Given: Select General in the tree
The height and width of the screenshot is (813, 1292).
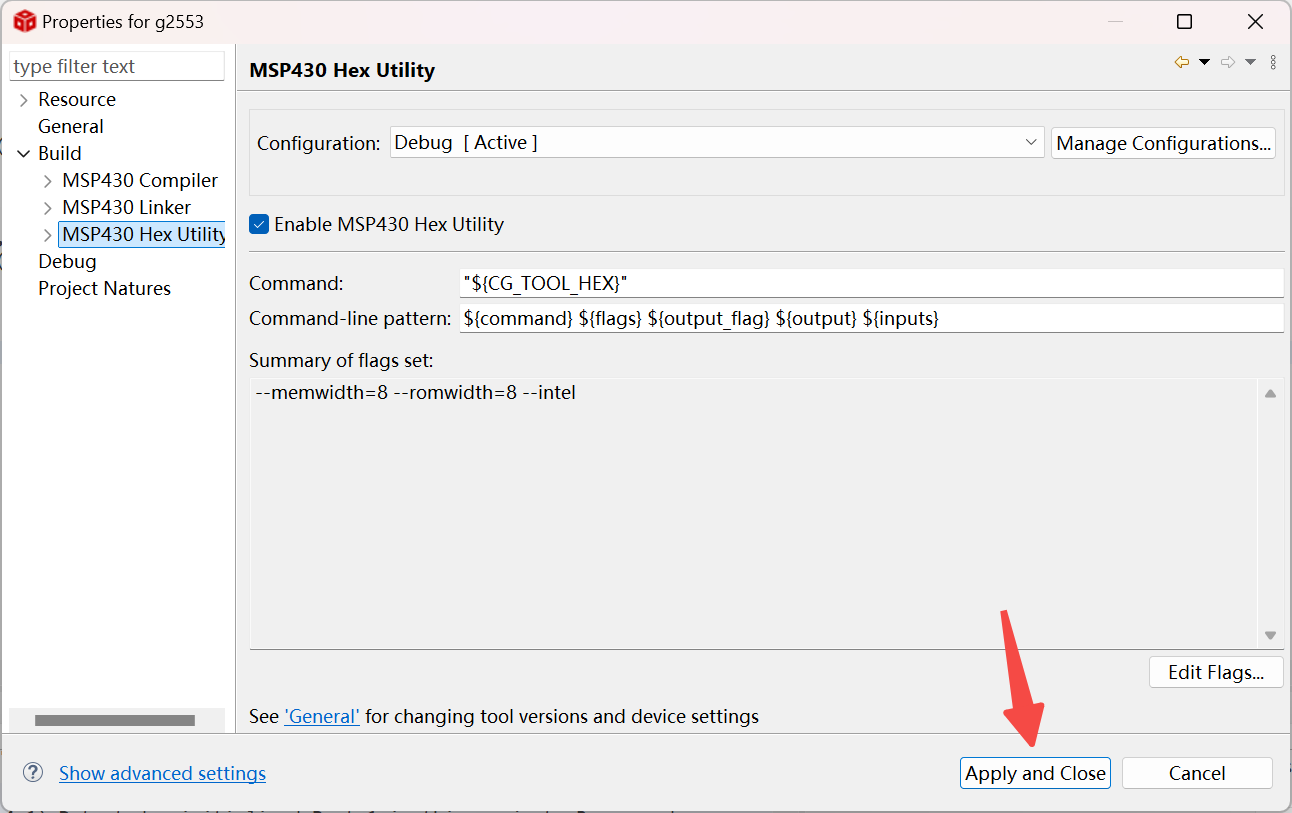Looking at the screenshot, I should click(71, 126).
